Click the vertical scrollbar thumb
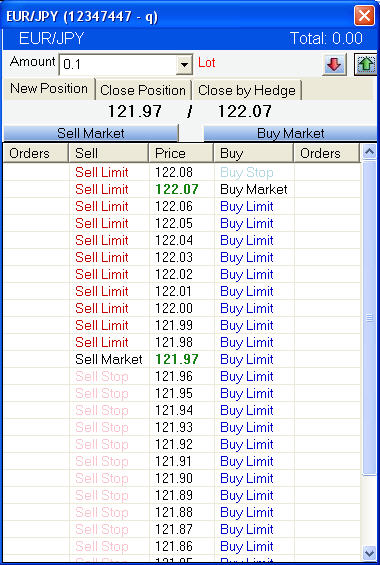Image resolution: width=380 pixels, height=565 pixels. 369,318
